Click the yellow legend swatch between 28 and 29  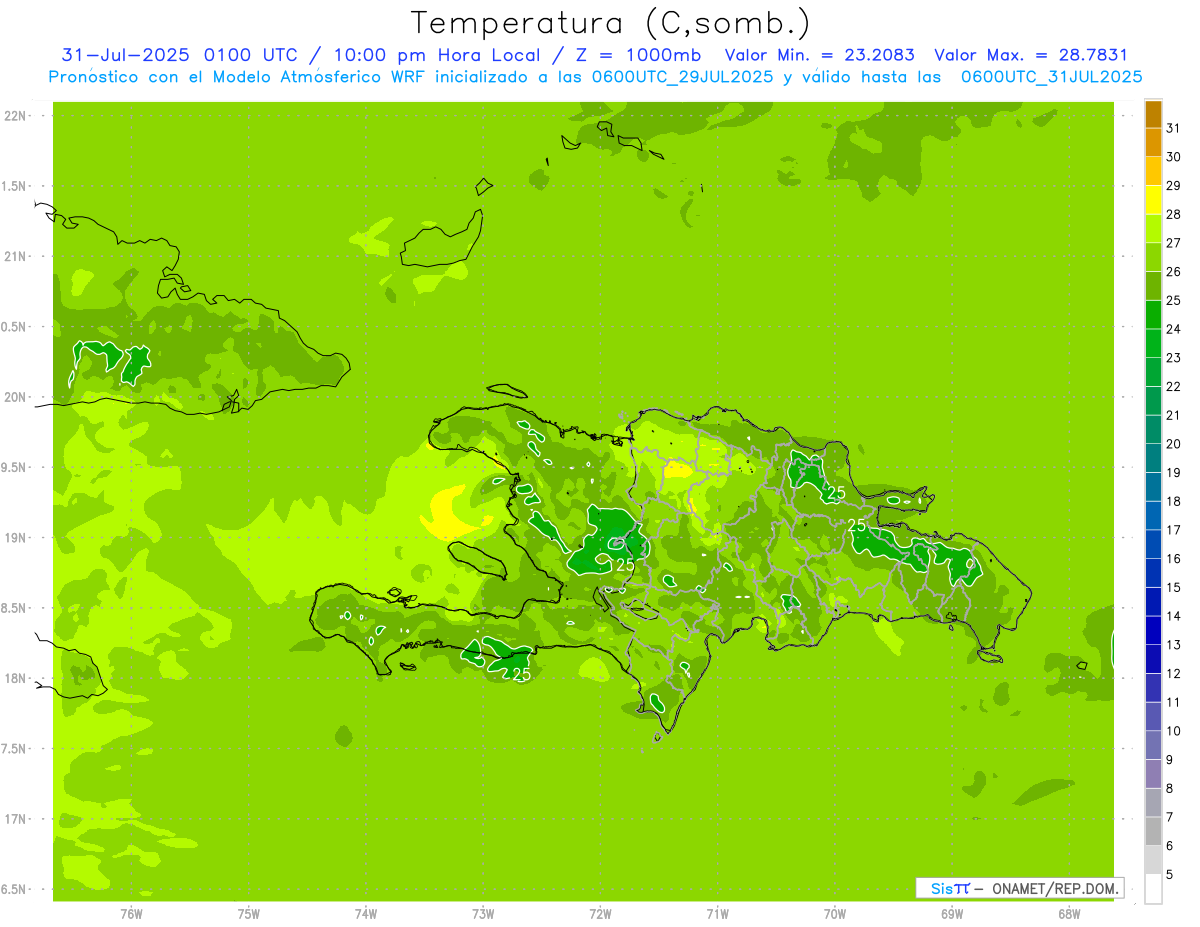click(1153, 200)
